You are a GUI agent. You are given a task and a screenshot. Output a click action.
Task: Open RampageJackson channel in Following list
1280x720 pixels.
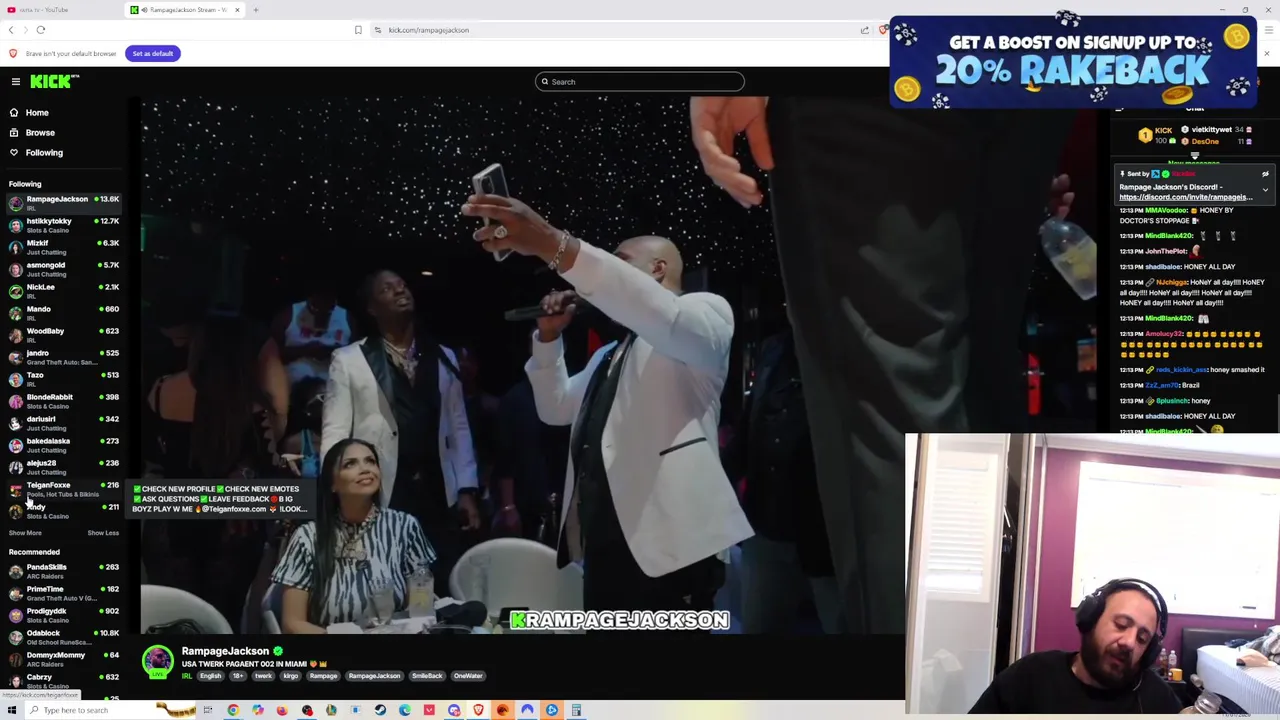(x=64, y=202)
